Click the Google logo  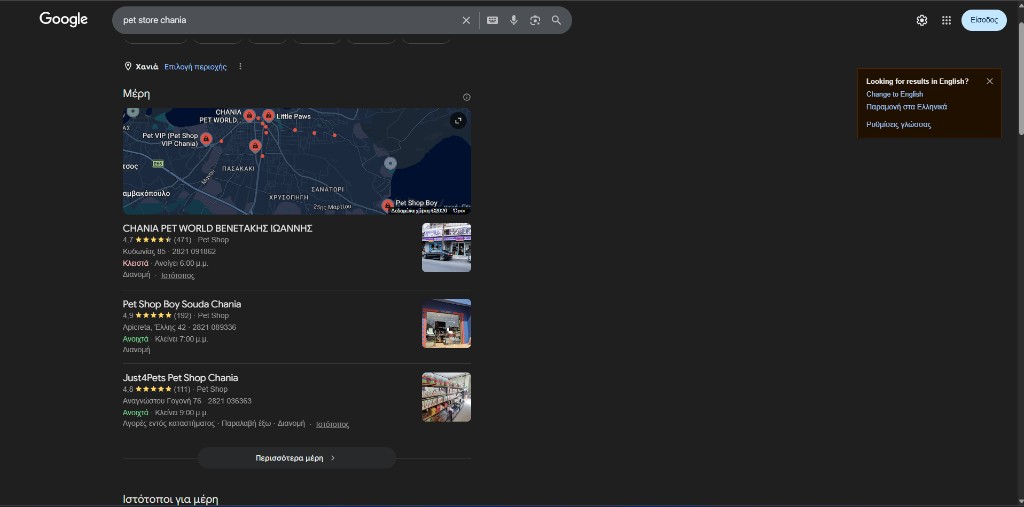click(63, 20)
